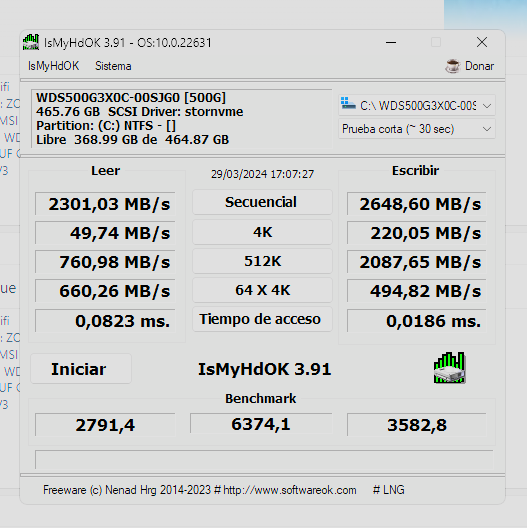The image size is (527, 528).
Task: Expand the Prueba corta test duration dropdown
Action: pos(417,129)
